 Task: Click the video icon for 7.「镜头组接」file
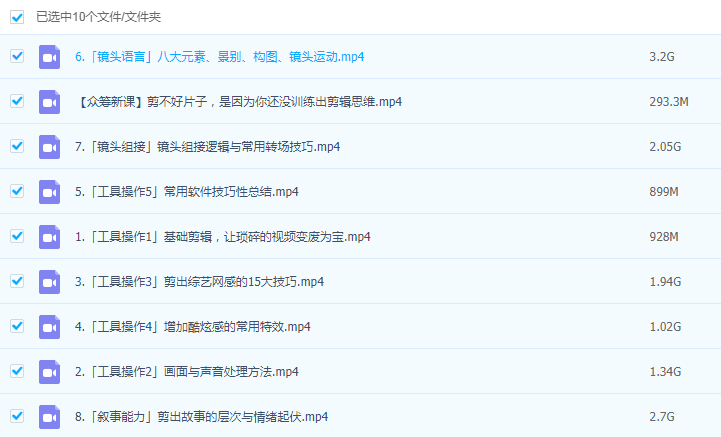point(49,147)
